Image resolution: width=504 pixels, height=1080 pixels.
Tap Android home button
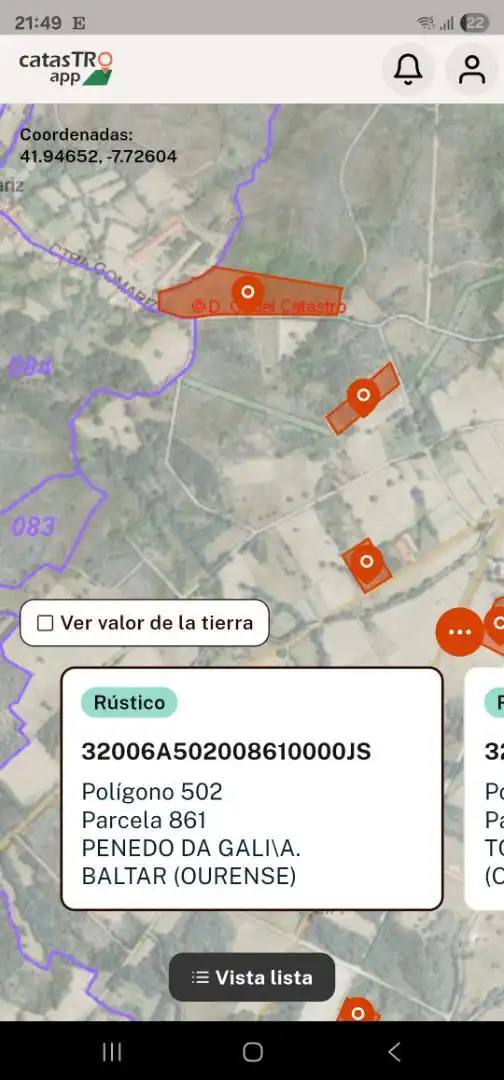click(x=253, y=1051)
